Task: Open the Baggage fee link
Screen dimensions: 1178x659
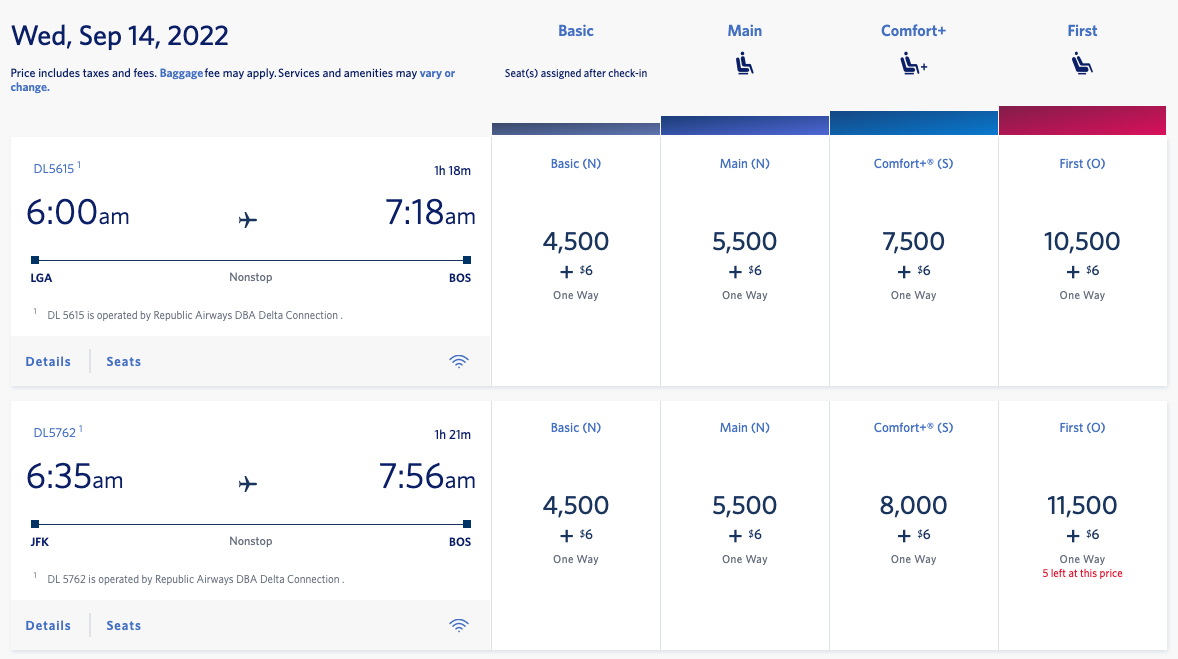Action: pyautogui.click(x=181, y=73)
